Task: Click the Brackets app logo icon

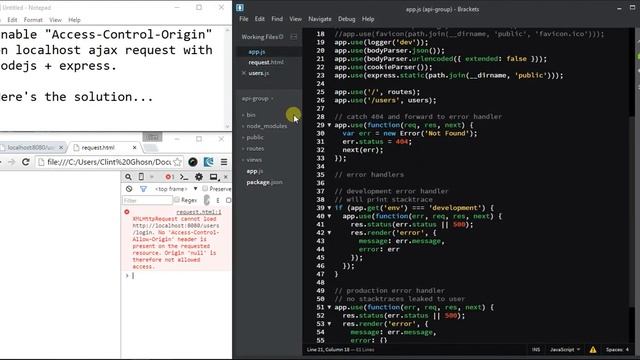Action: (240, 7)
